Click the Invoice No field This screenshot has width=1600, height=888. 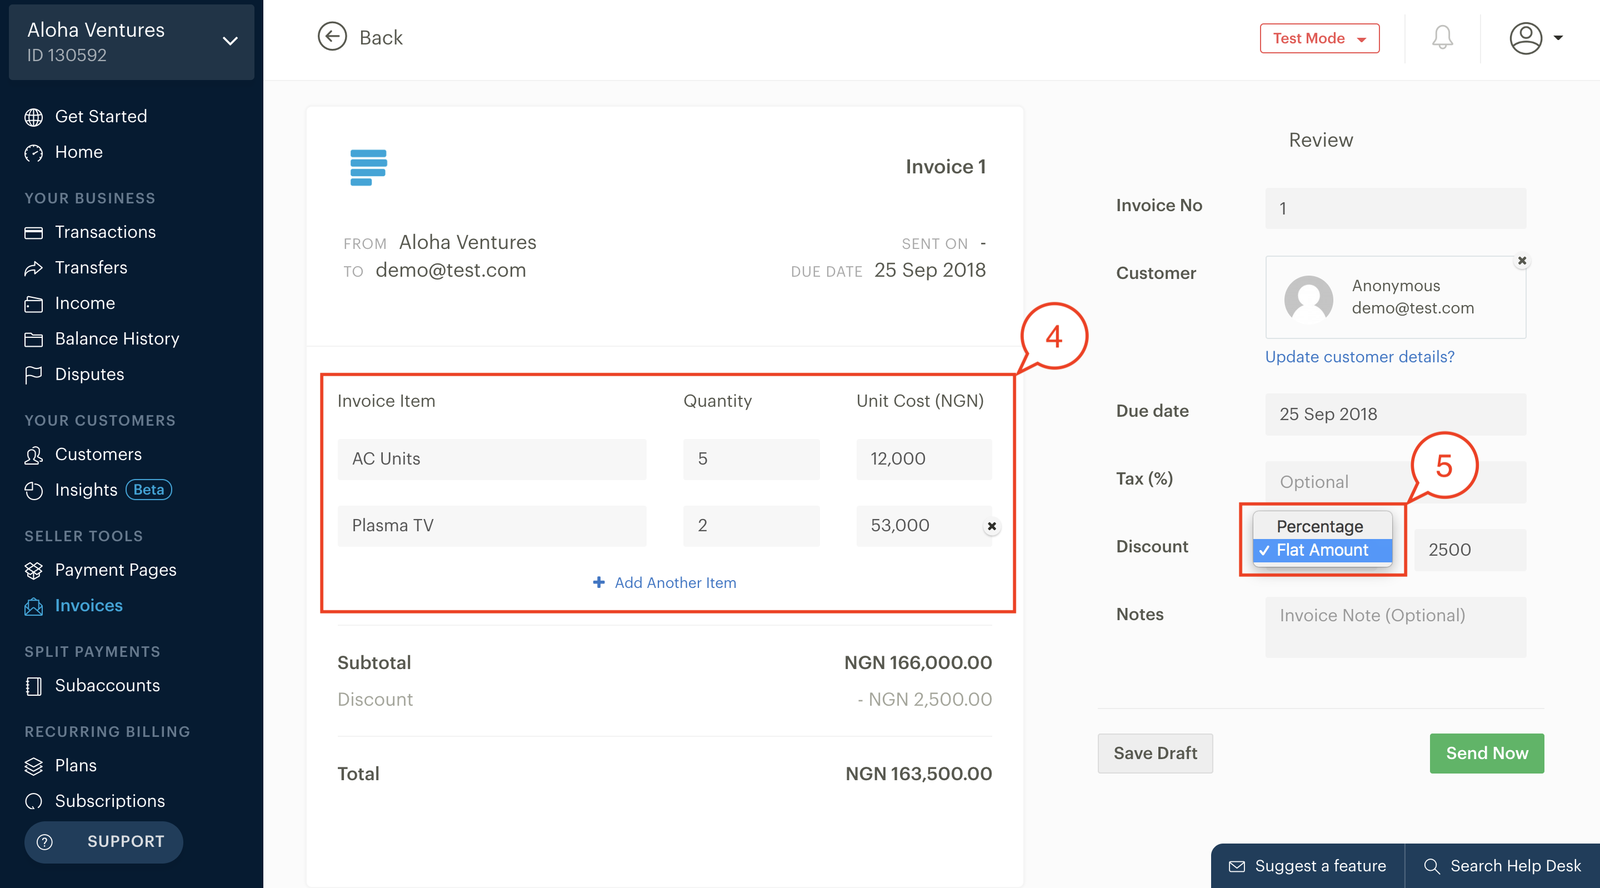point(1395,208)
